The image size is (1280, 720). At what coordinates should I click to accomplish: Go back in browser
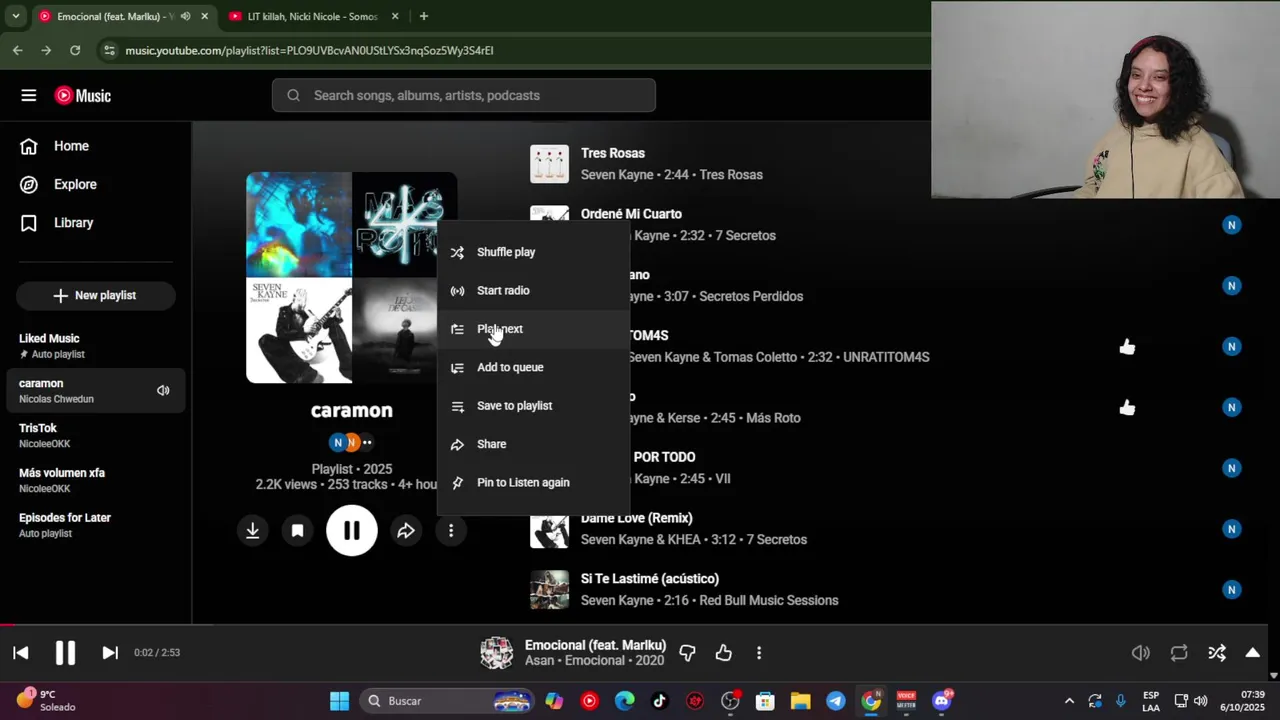pos(18,50)
